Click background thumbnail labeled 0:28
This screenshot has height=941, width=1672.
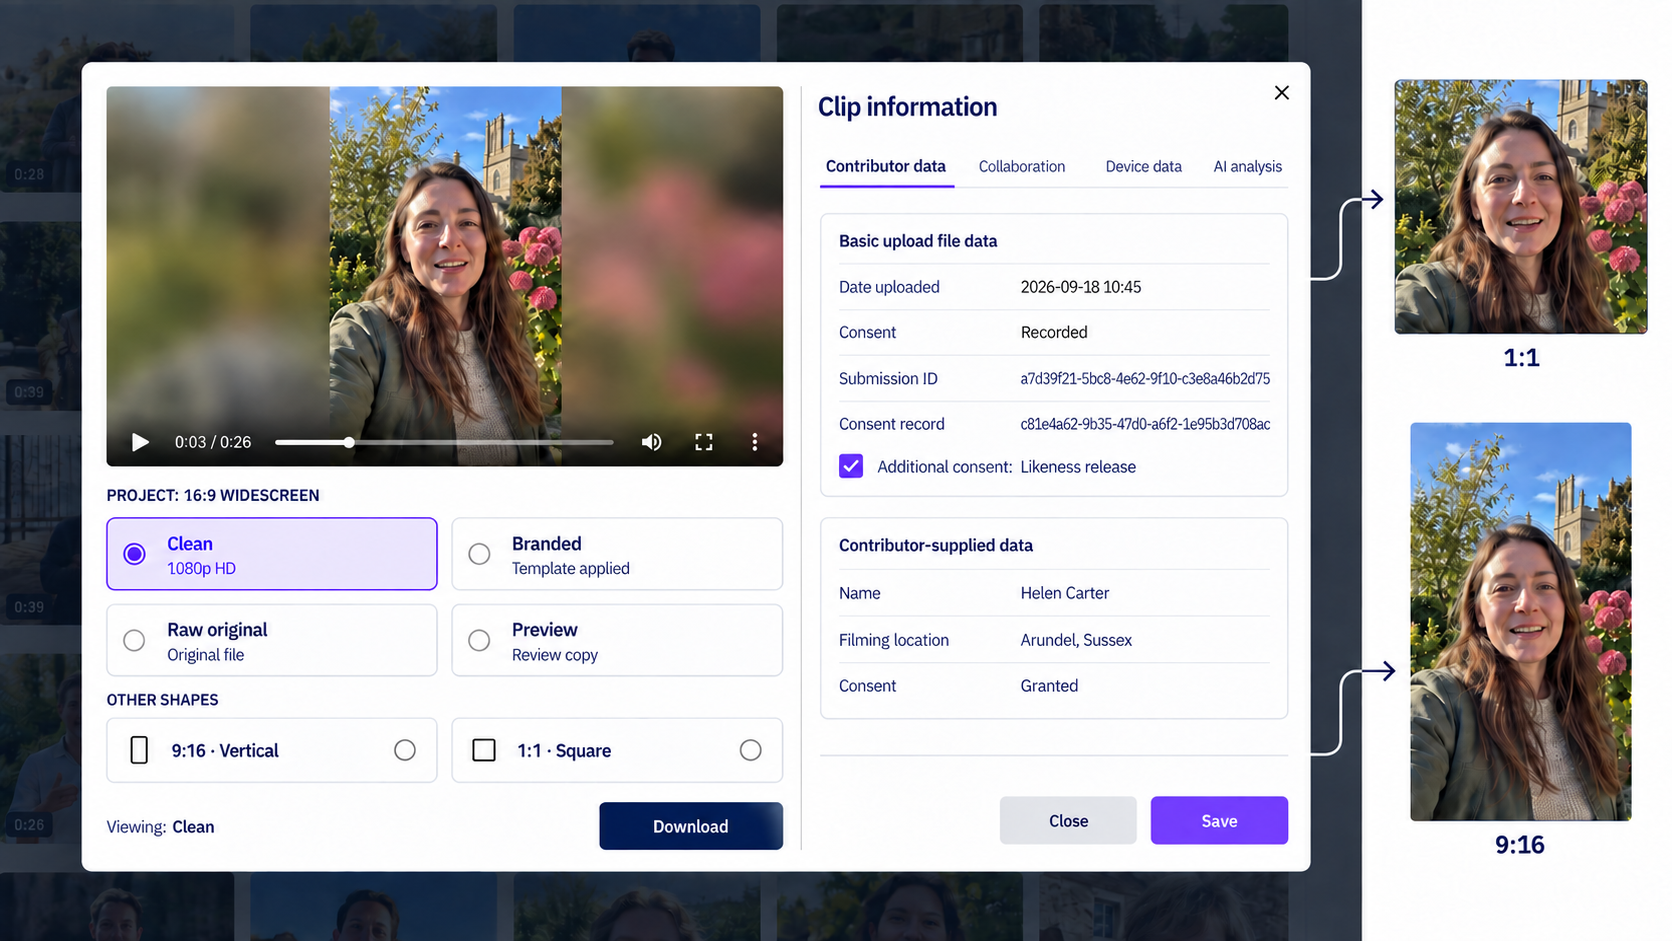(40, 100)
